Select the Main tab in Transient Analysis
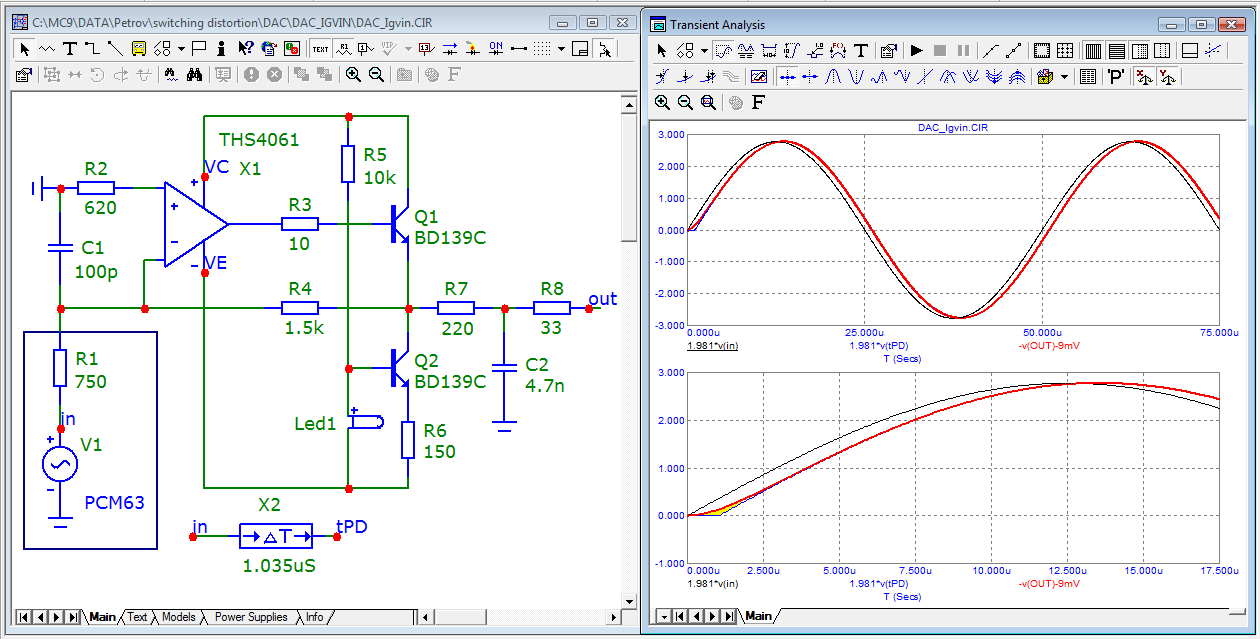Screen dimensions: 1260x639 pos(758,617)
